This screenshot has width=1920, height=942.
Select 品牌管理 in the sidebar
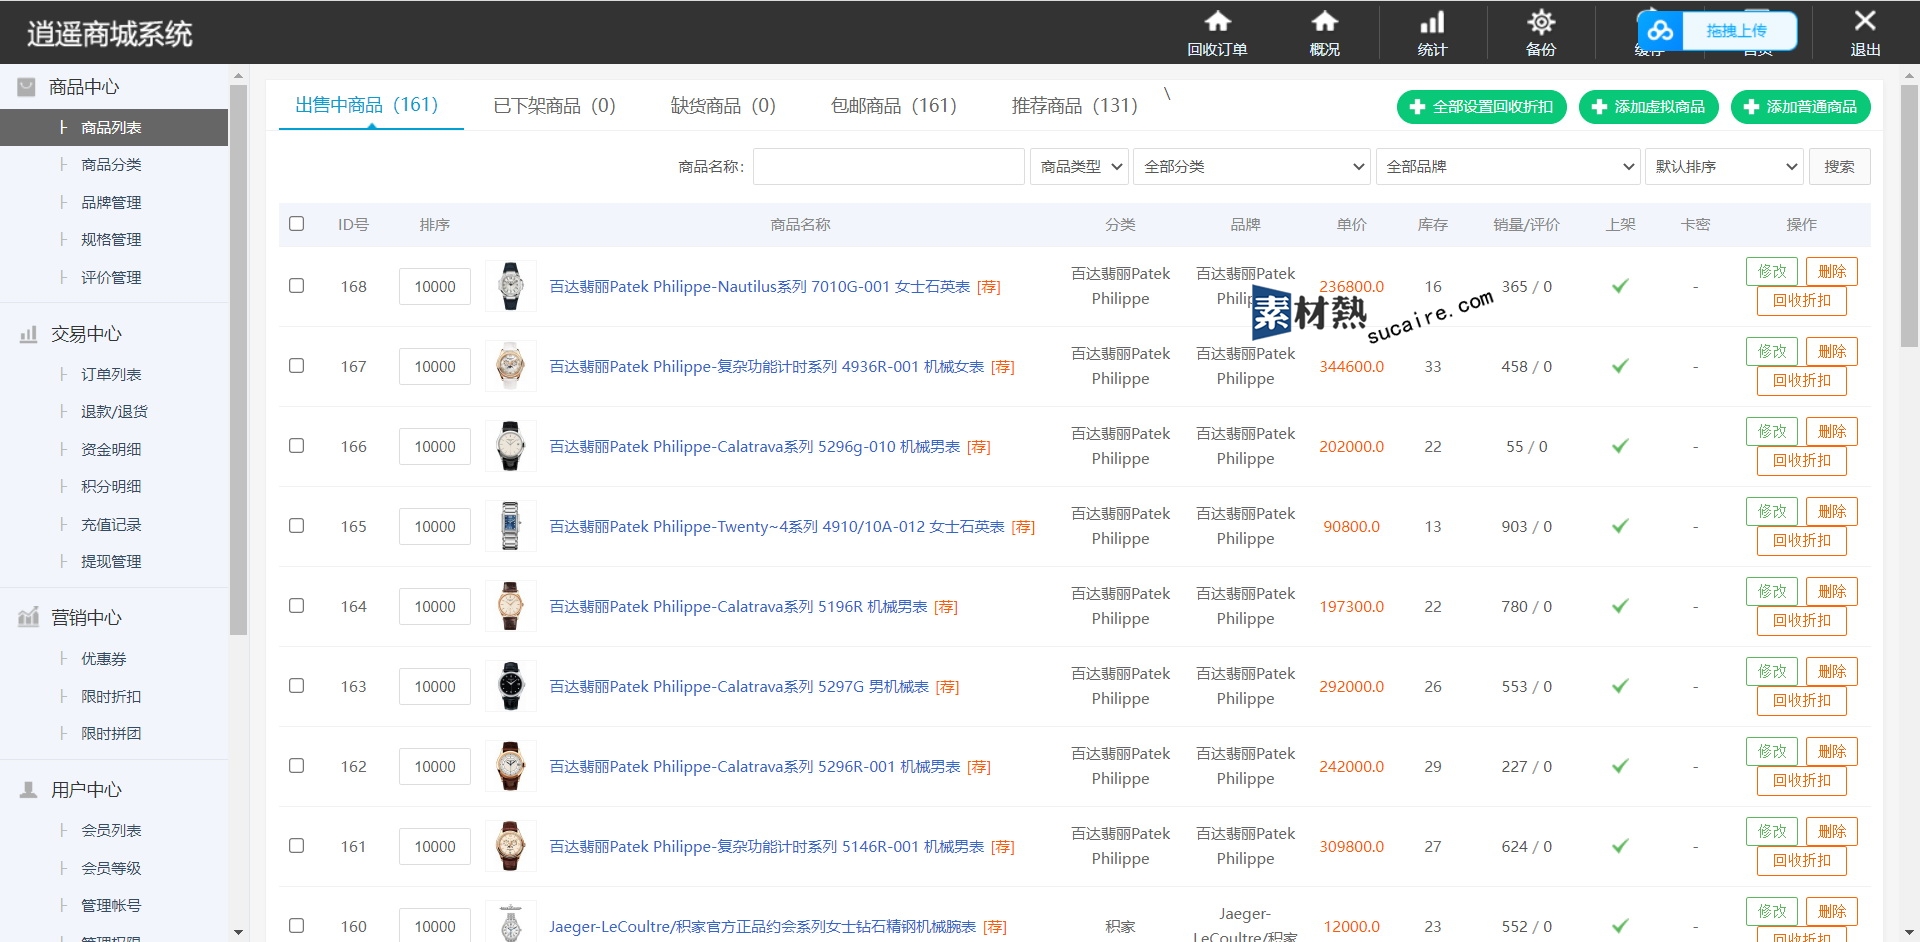coord(111,202)
